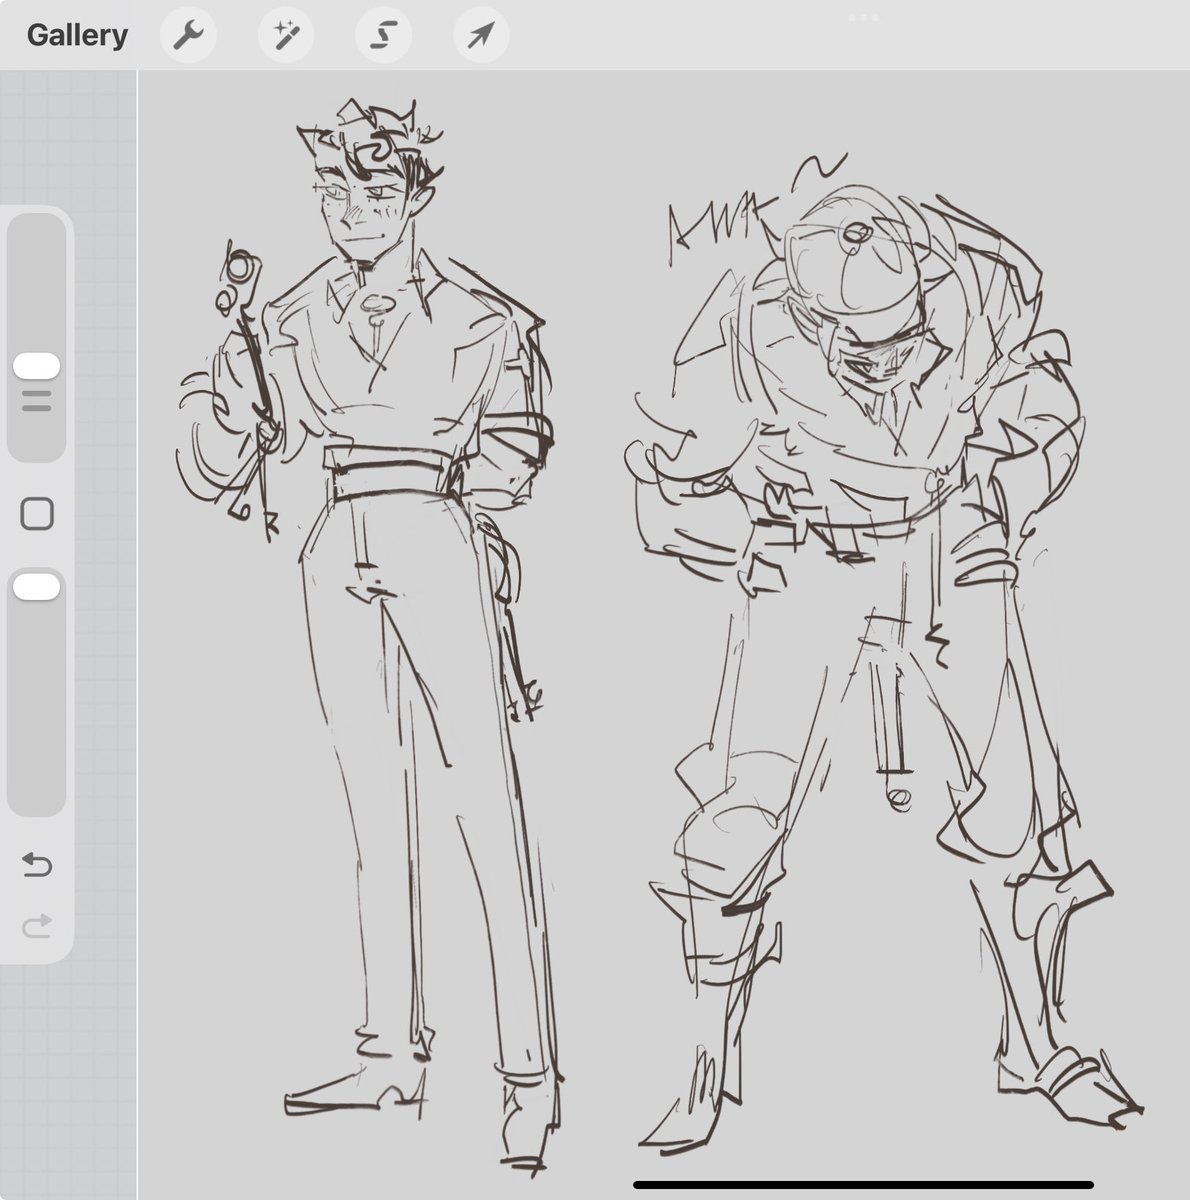Activate the Transform arrow tool
1190x1200 pixels.
[x=481, y=36]
